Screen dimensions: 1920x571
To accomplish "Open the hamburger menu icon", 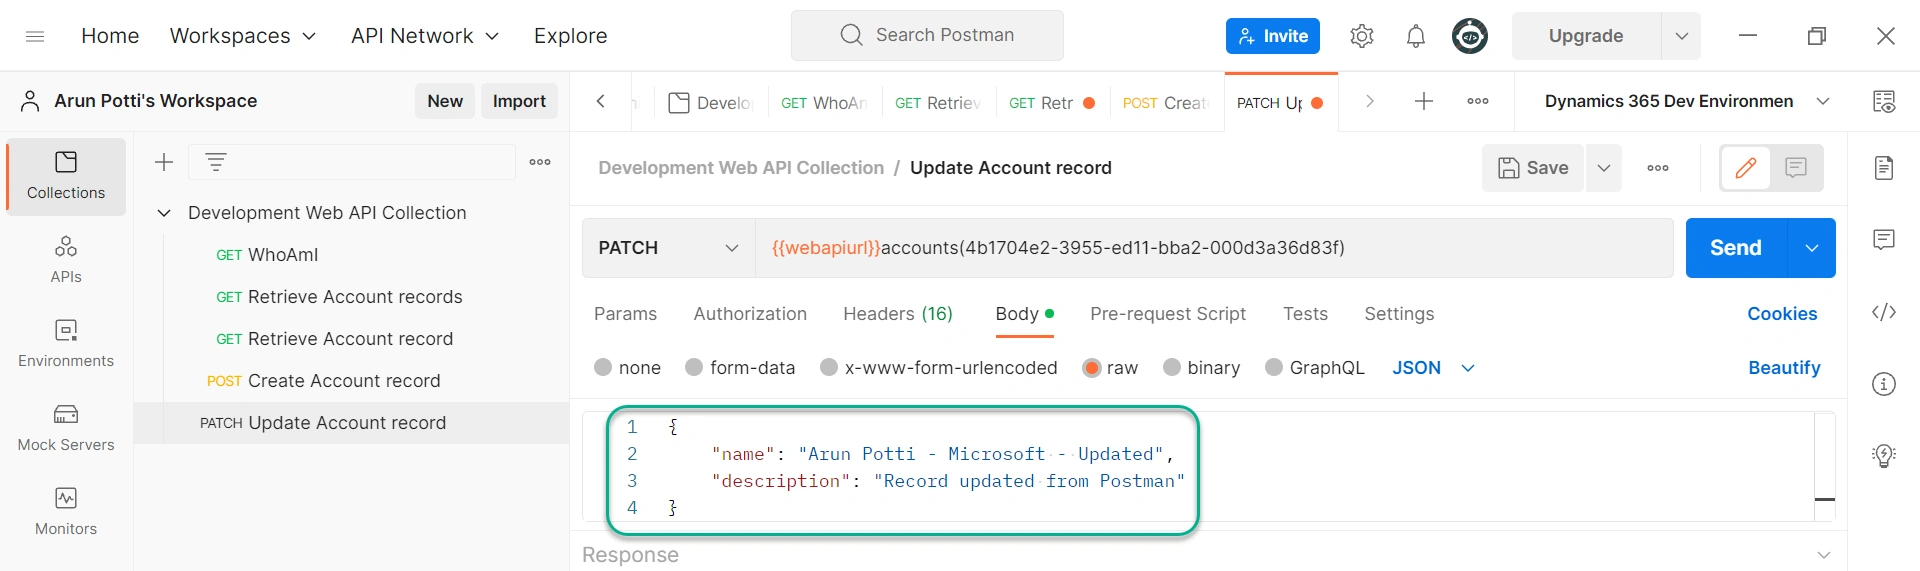I will pos(35,36).
